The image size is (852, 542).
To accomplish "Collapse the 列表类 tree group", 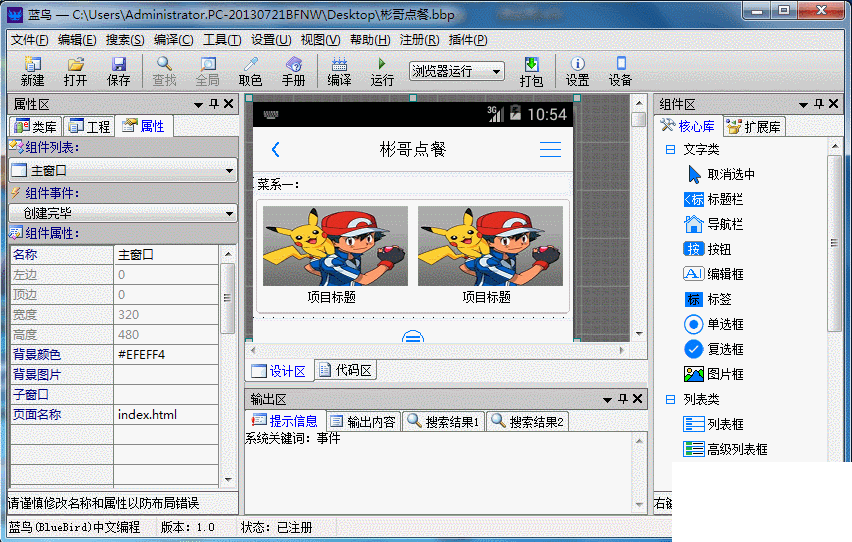I will [670, 400].
